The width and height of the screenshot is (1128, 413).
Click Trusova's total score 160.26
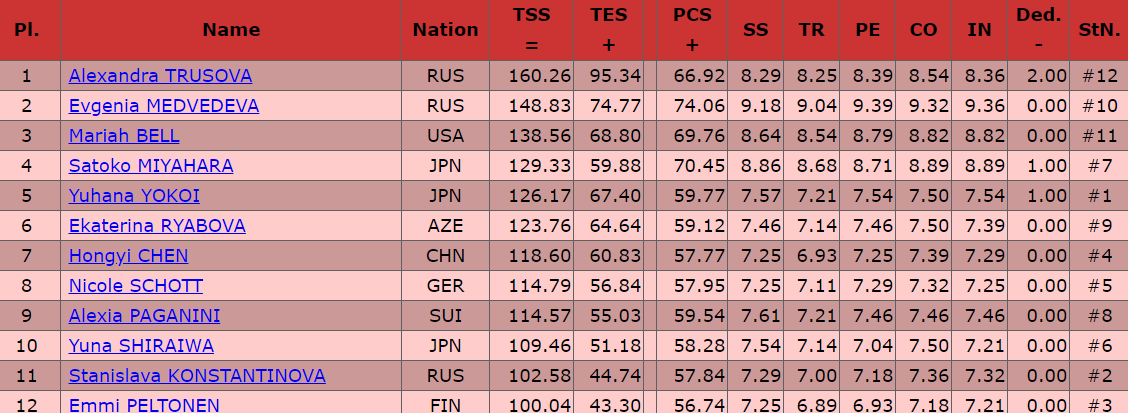point(539,76)
